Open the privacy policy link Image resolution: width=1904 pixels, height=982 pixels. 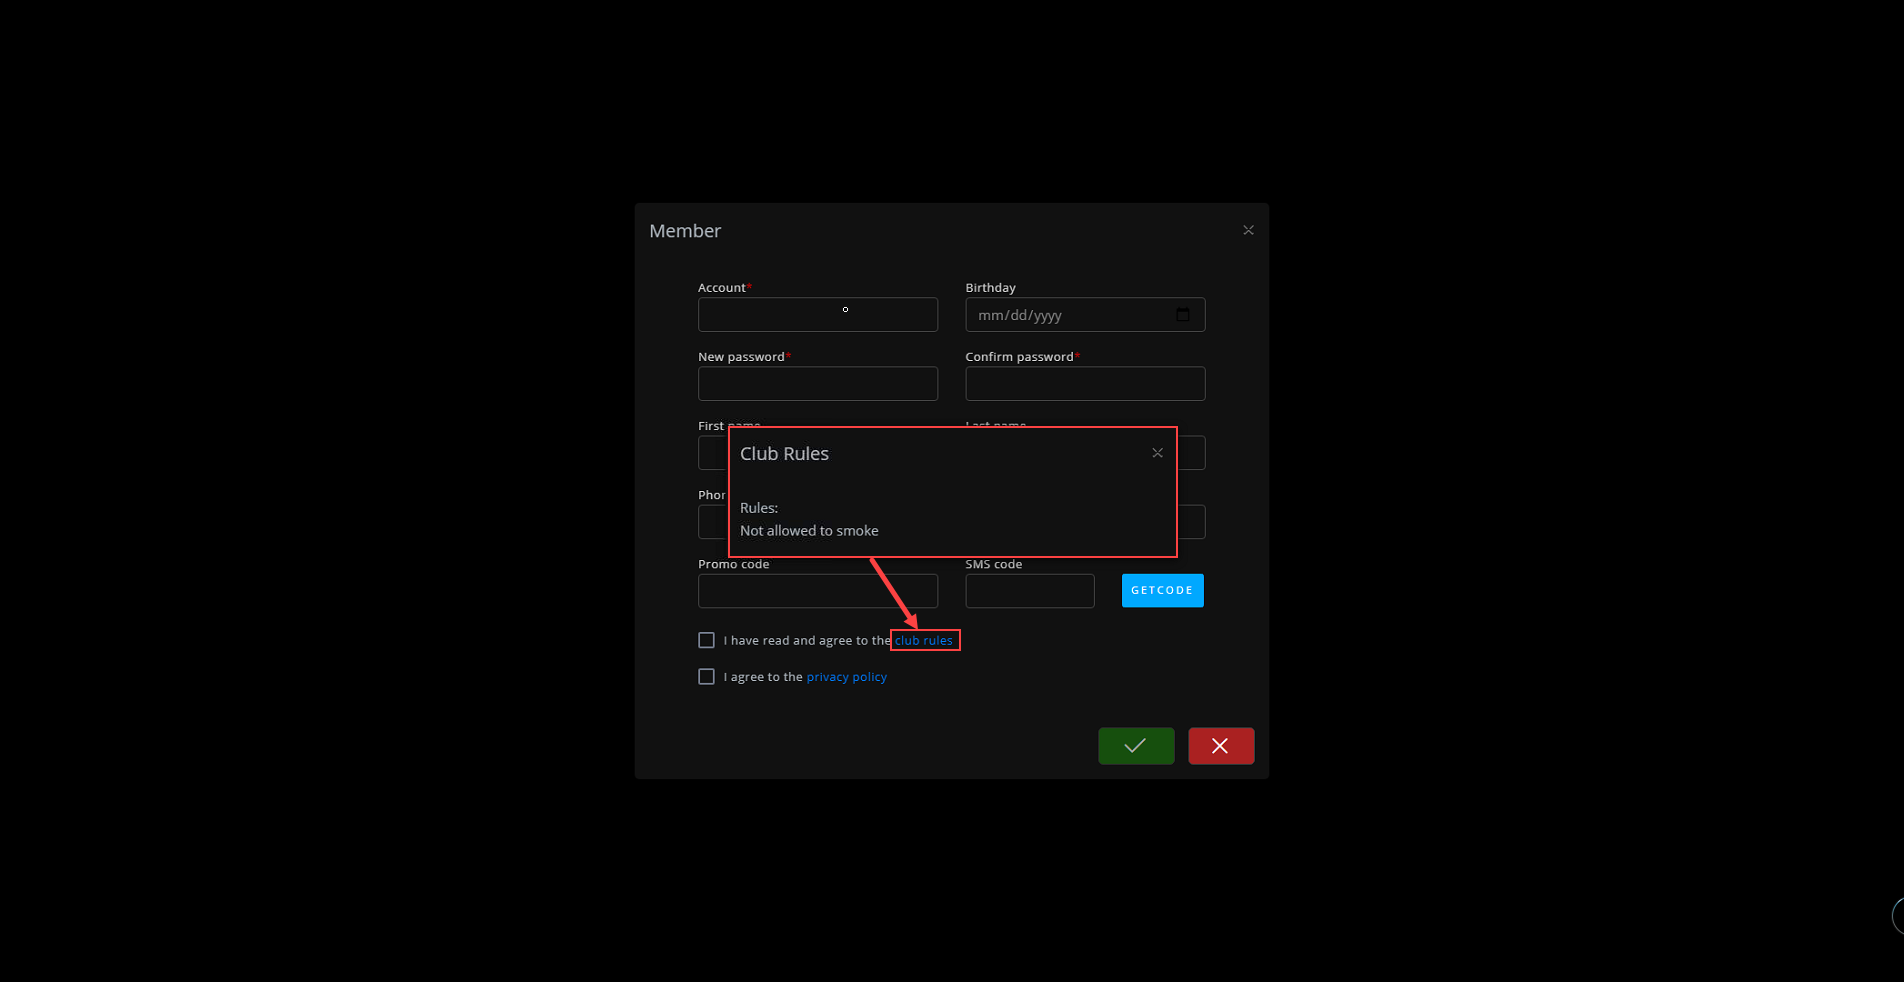[846, 677]
